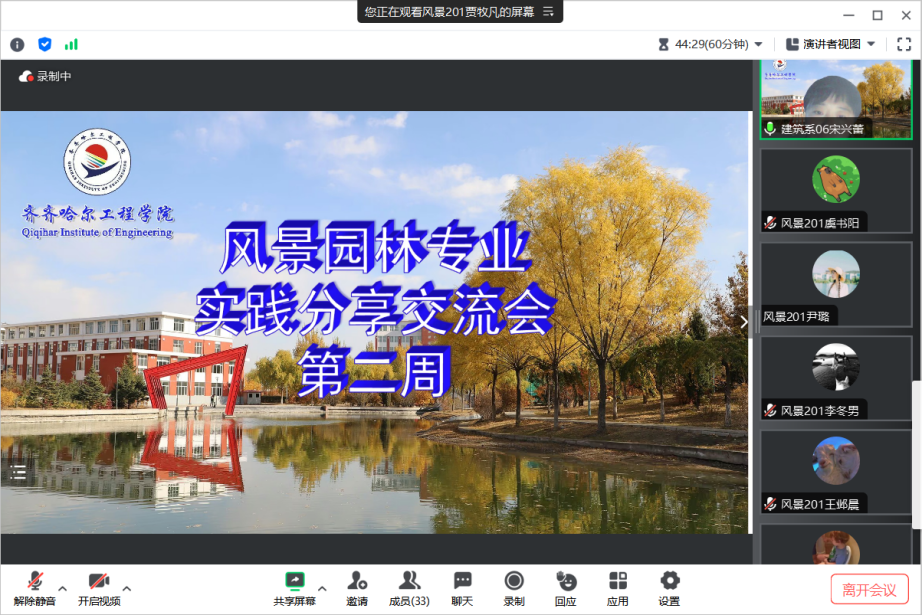
Task: Open the meeting info icon
Action: pos(17,44)
